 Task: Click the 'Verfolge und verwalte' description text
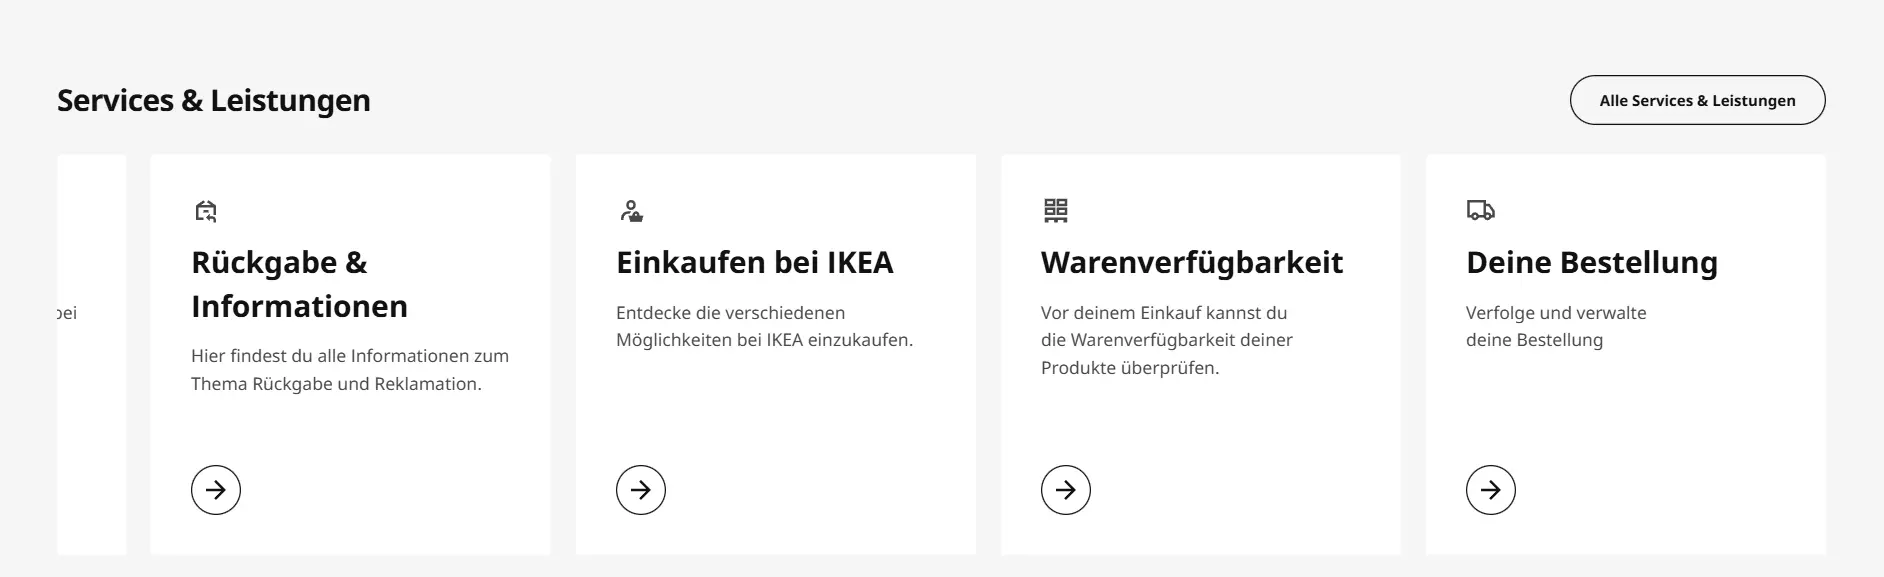(x=1556, y=326)
